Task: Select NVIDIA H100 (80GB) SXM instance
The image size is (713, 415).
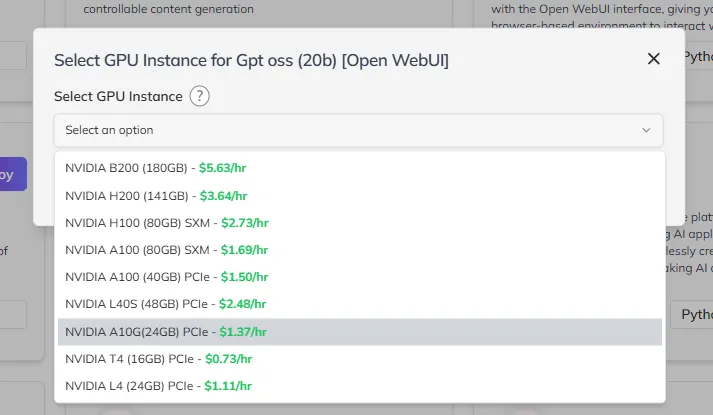Action: tap(360, 223)
